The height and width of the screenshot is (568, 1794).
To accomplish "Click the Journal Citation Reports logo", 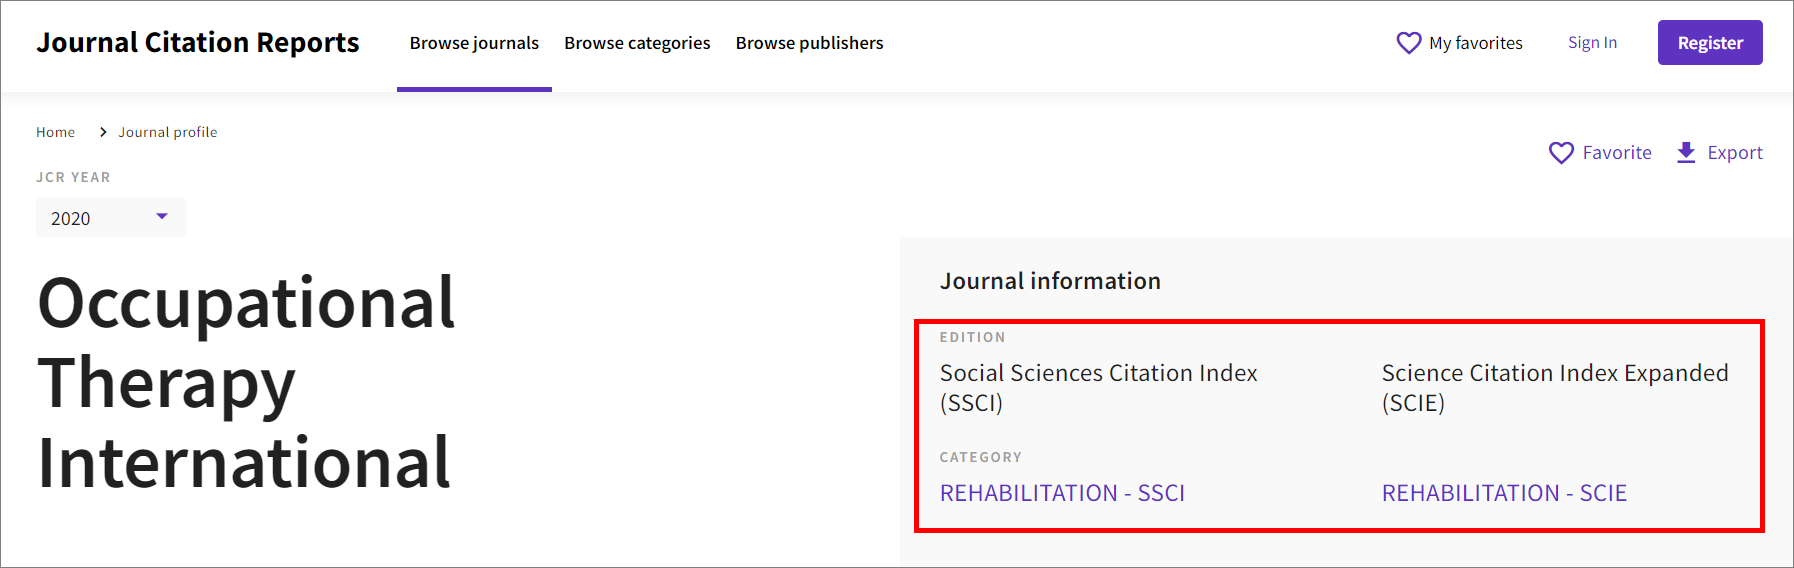I will [198, 43].
